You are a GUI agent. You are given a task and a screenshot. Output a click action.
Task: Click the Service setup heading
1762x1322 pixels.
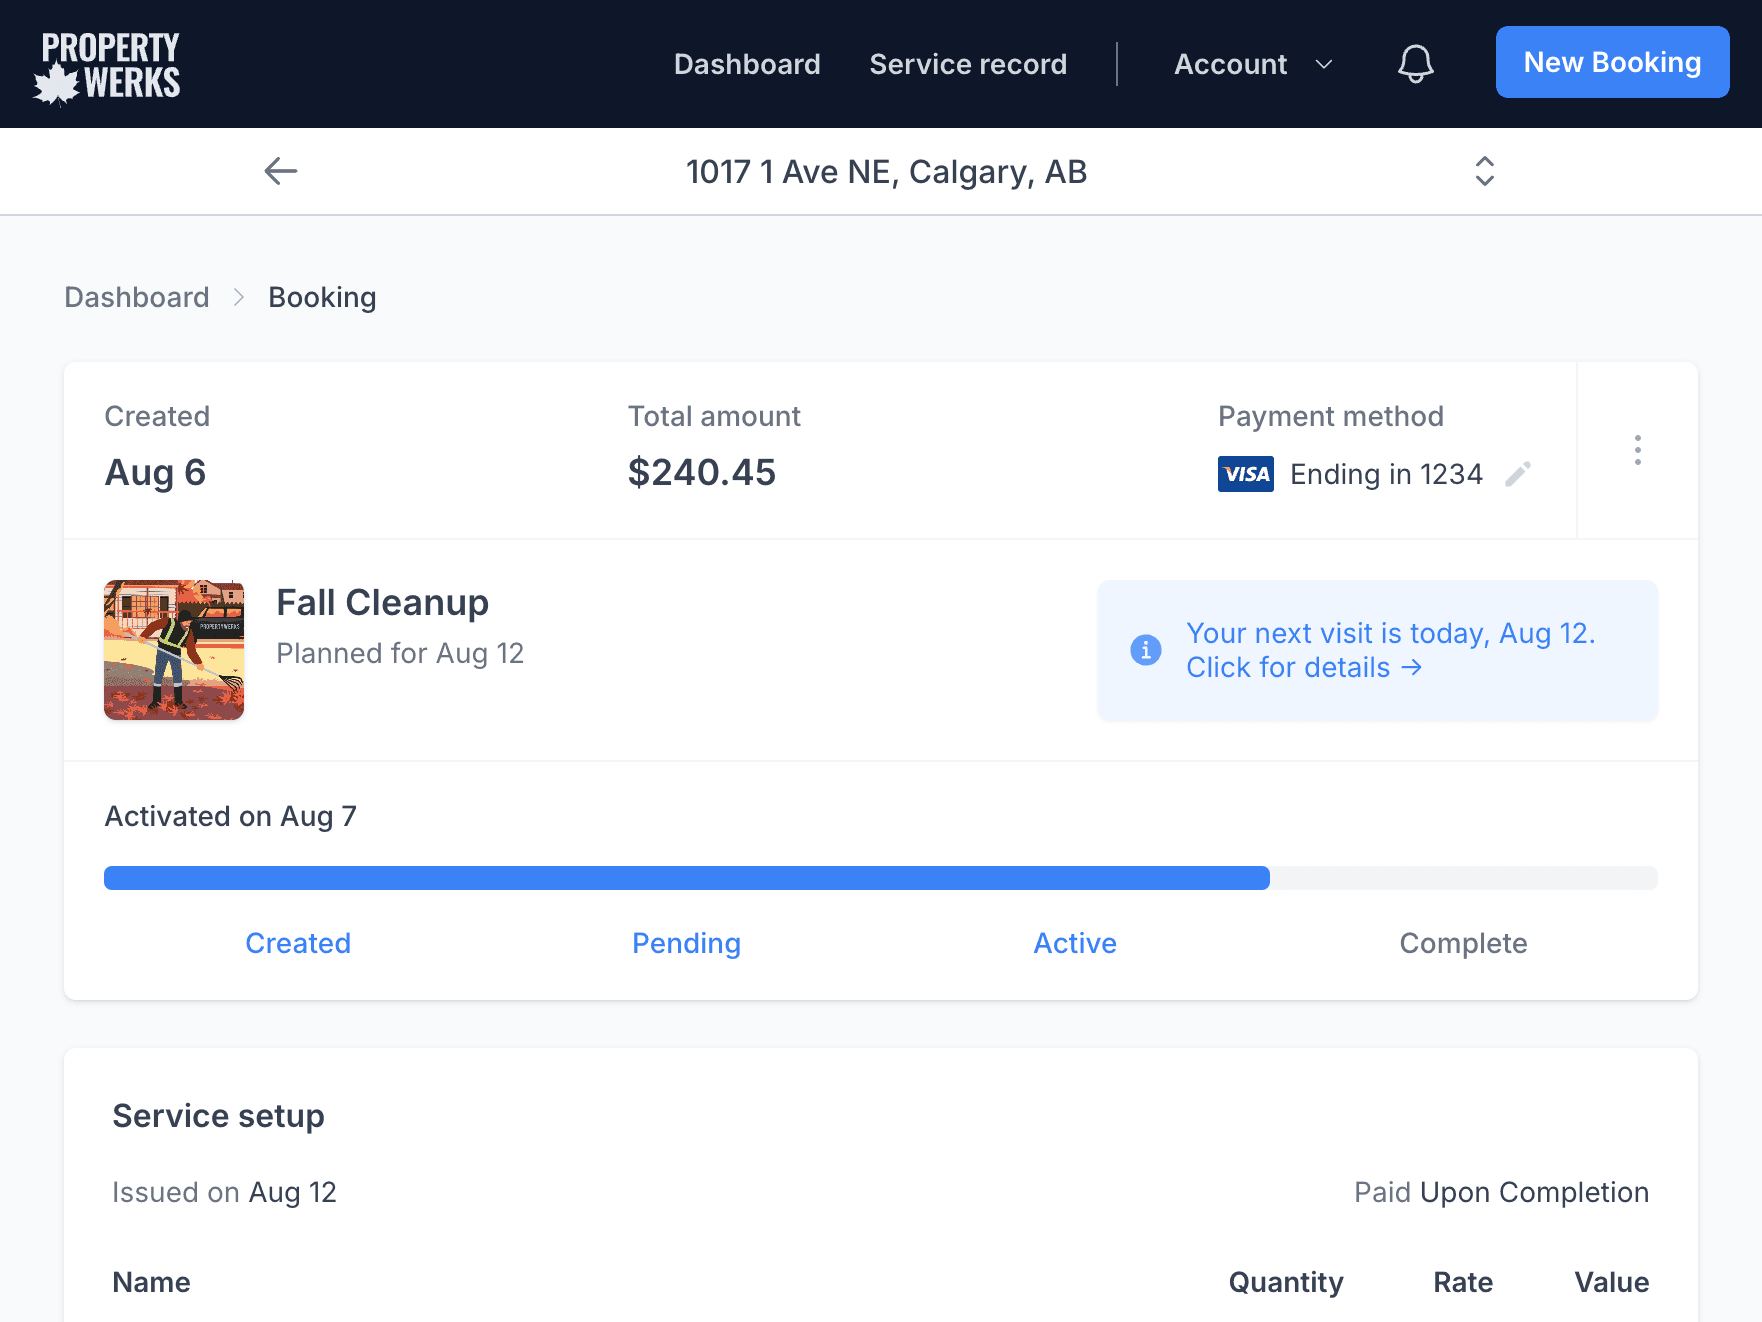click(x=218, y=1116)
